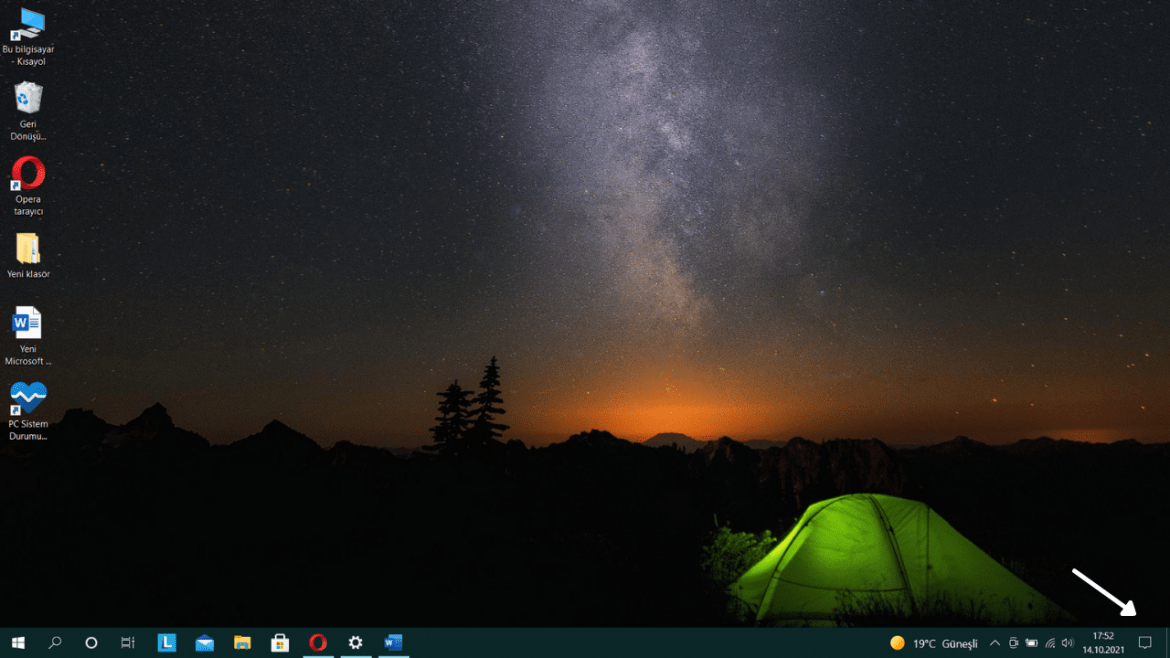Activate Cortana on the taskbar
This screenshot has width=1170, height=658.
pyautogui.click(x=90, y=643)
